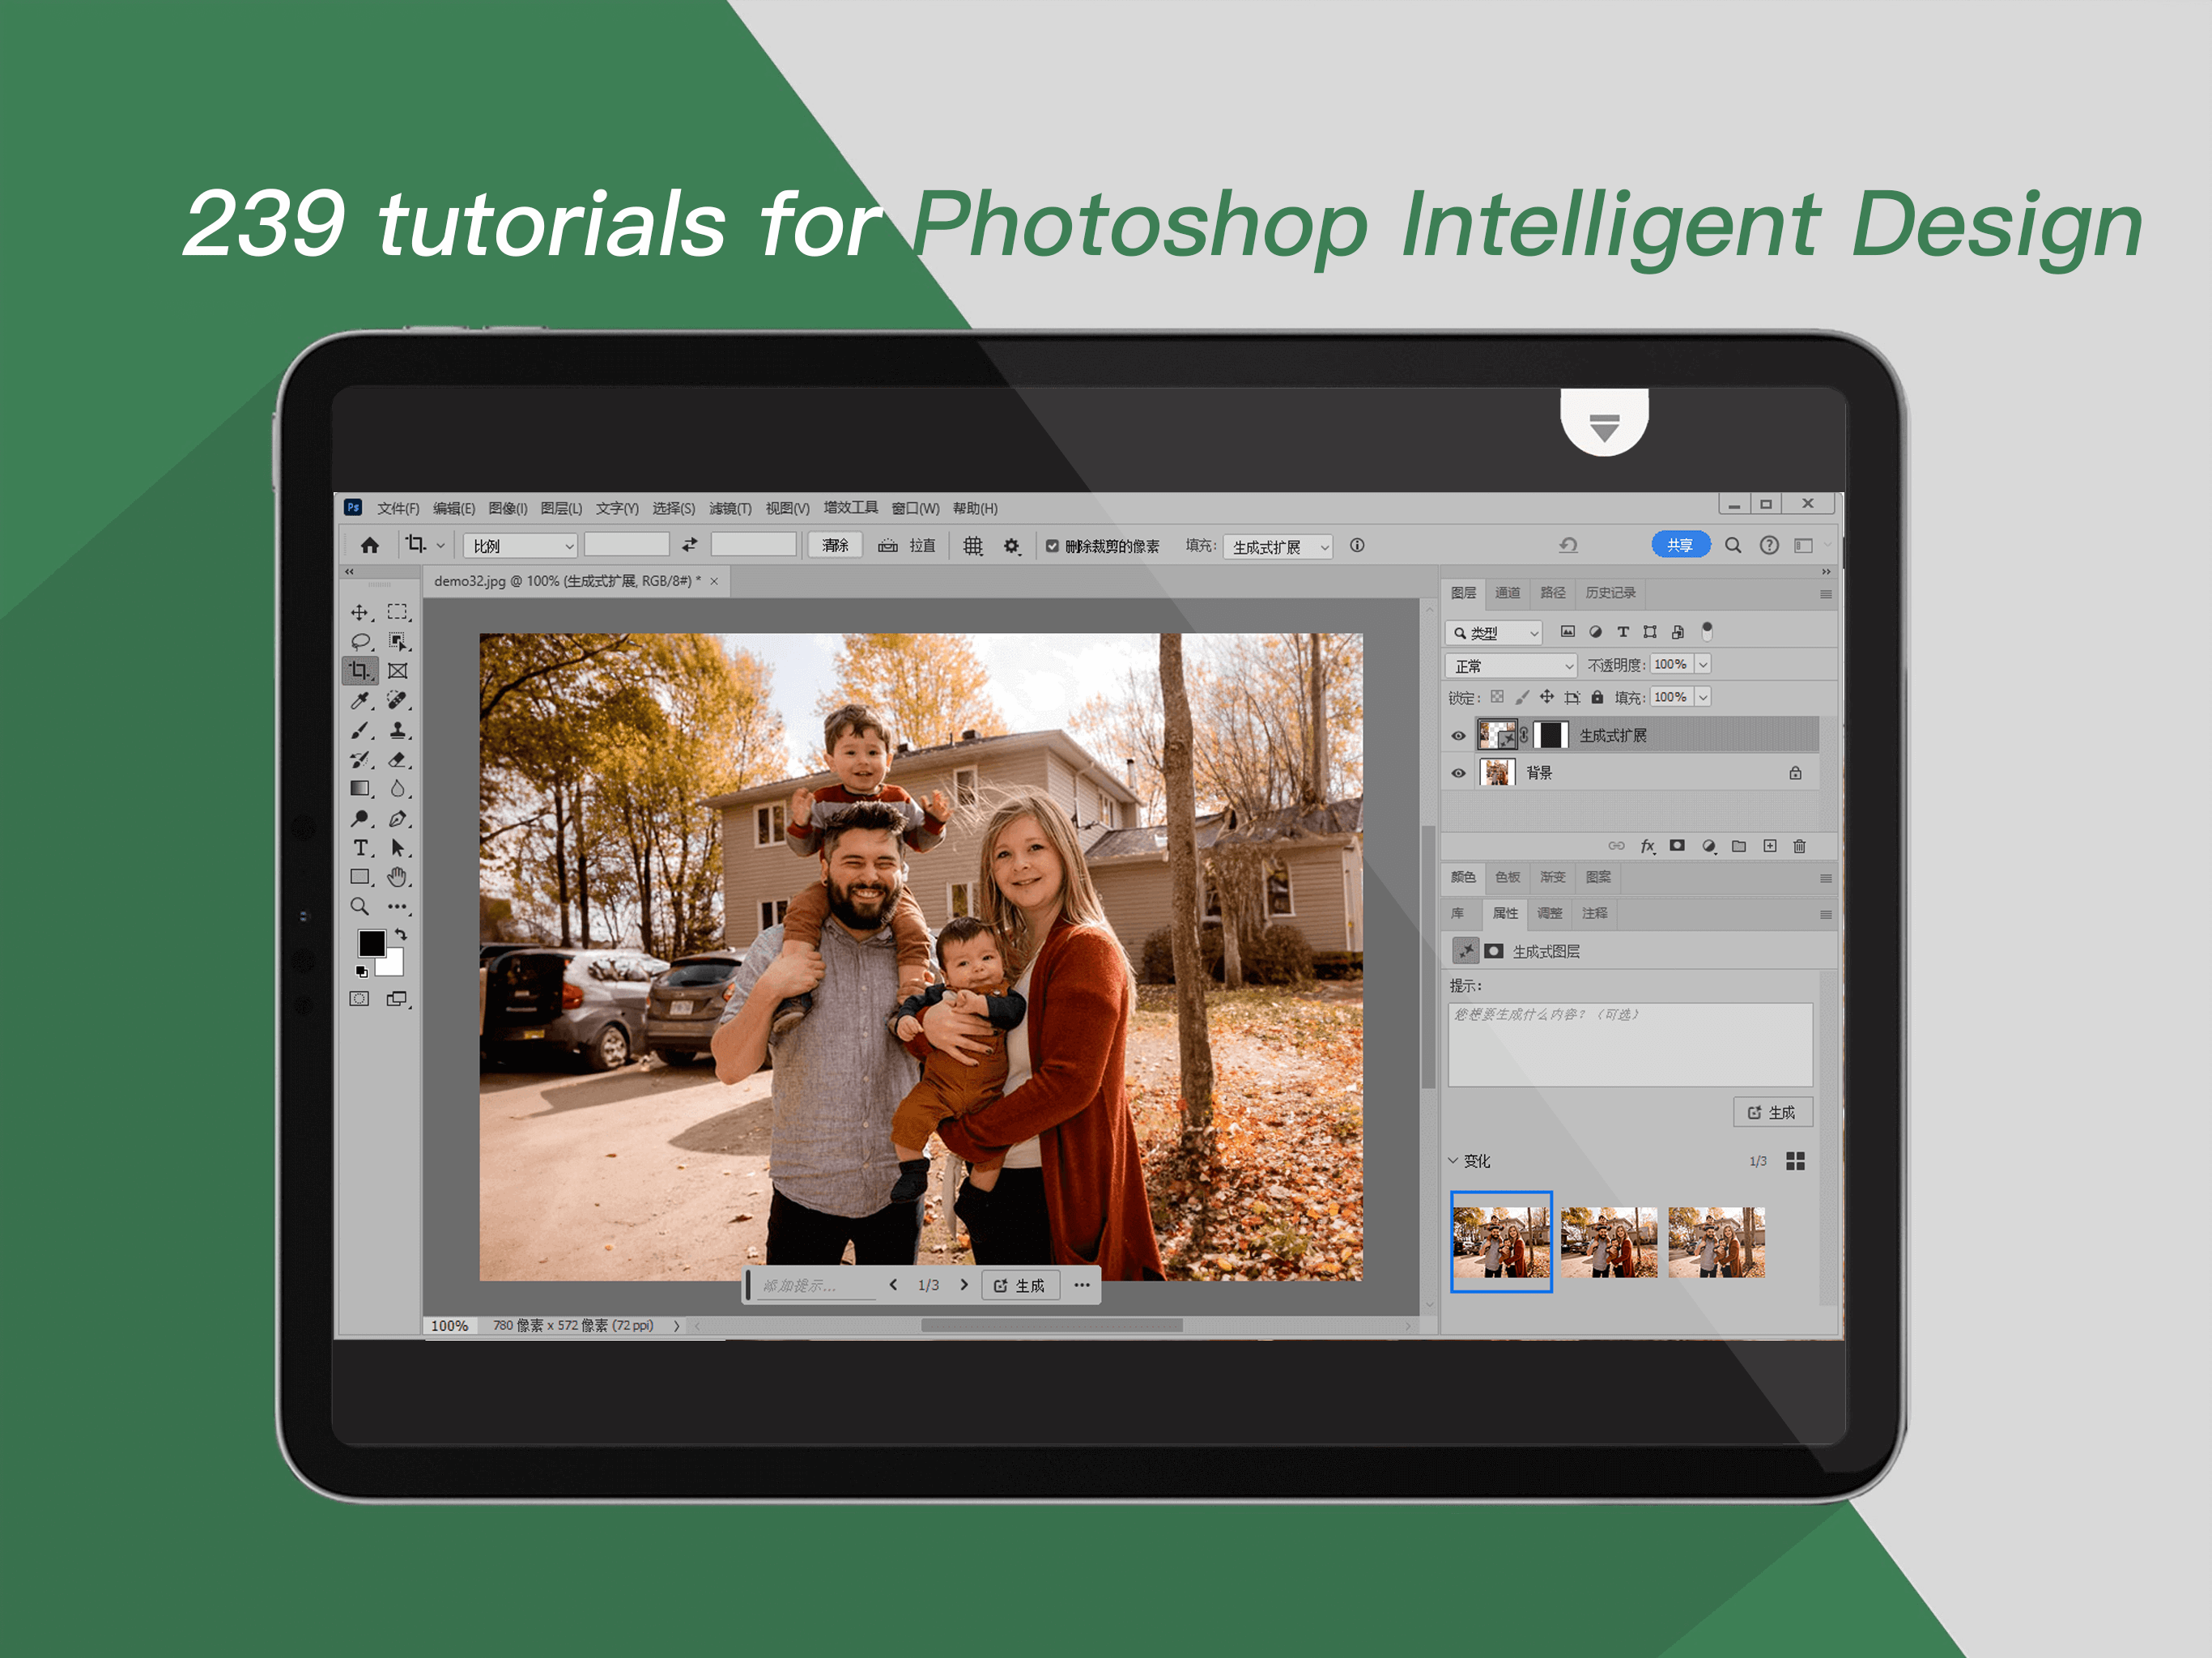Open the 比例 ratio dropdown
The height and width of the screenshot is (1658, 2212).
(x=520, y=546)
